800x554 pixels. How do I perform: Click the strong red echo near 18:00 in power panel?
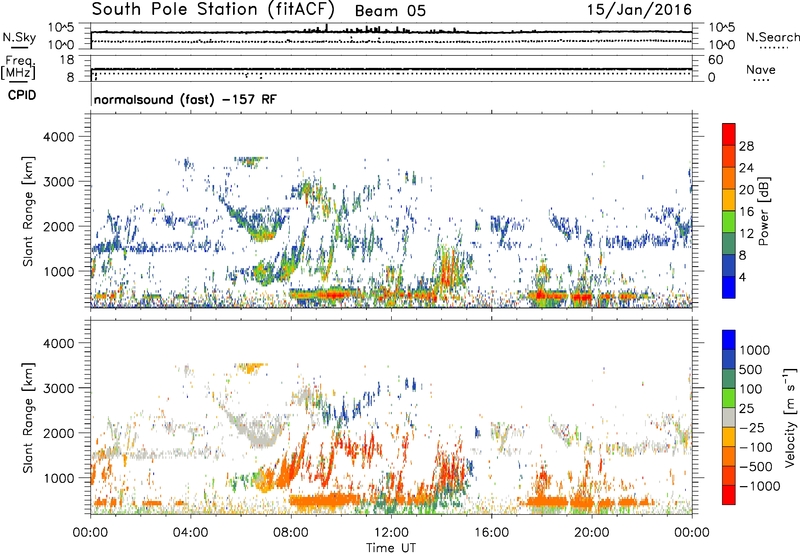[546, 295]
